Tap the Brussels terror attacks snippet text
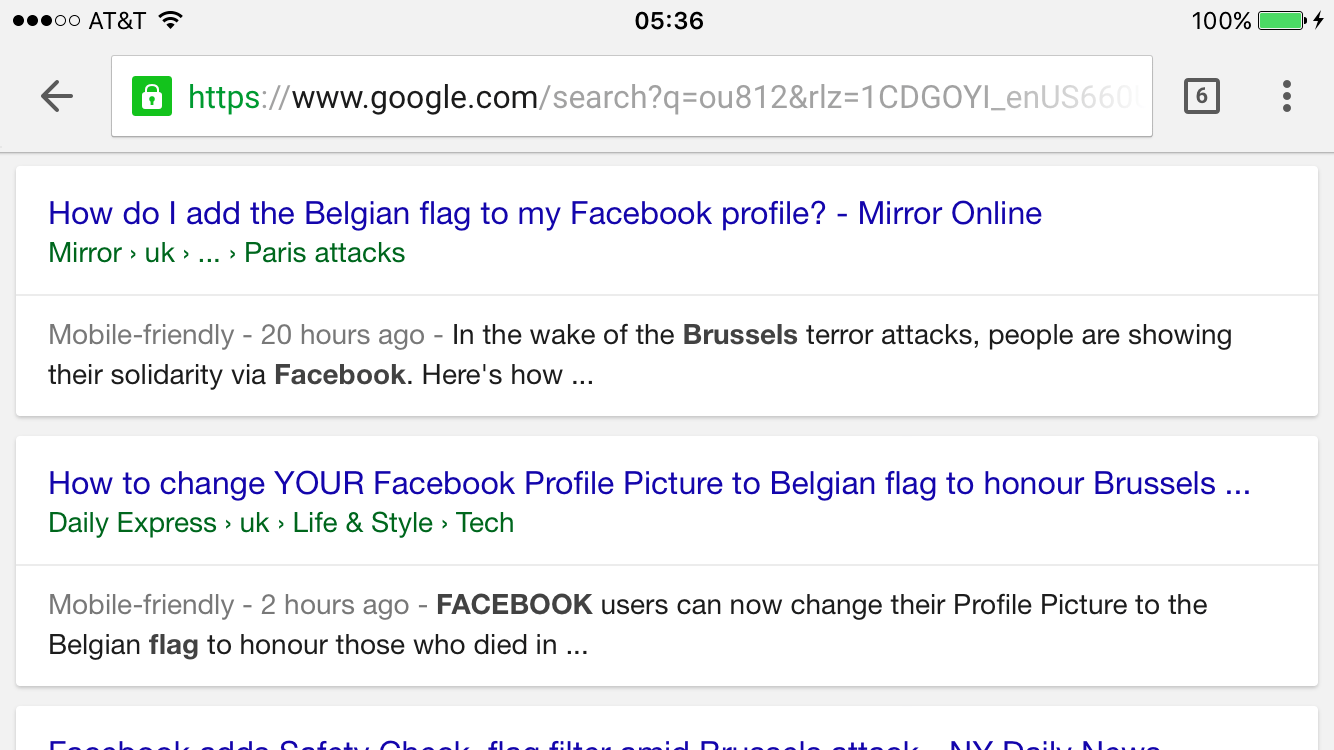The image size is (1334, 750). [640, 354]
